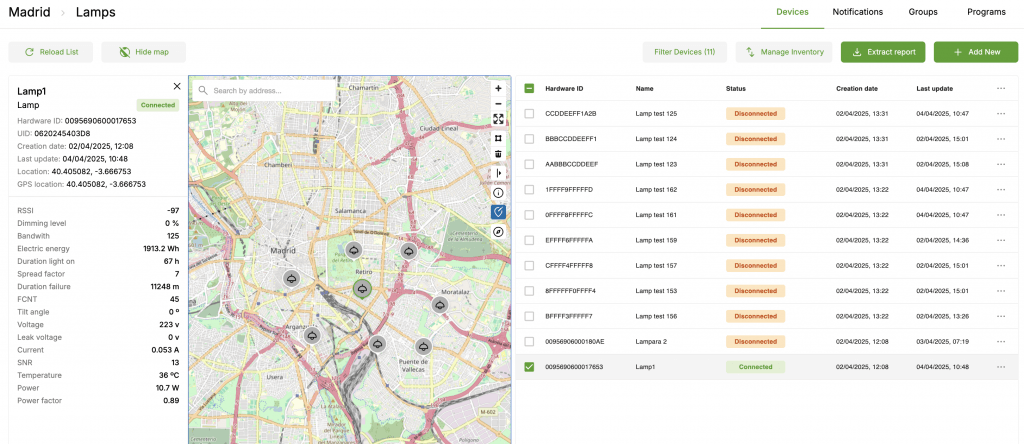The width and height of the screenshot is (1024, 444).
Task: Open more options for Lamp test 125
Action: [x=1000, y=114]
